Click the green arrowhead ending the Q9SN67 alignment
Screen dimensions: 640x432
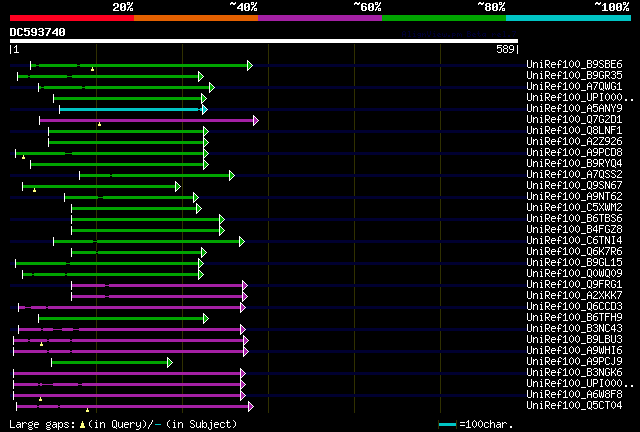click(178, 187)
